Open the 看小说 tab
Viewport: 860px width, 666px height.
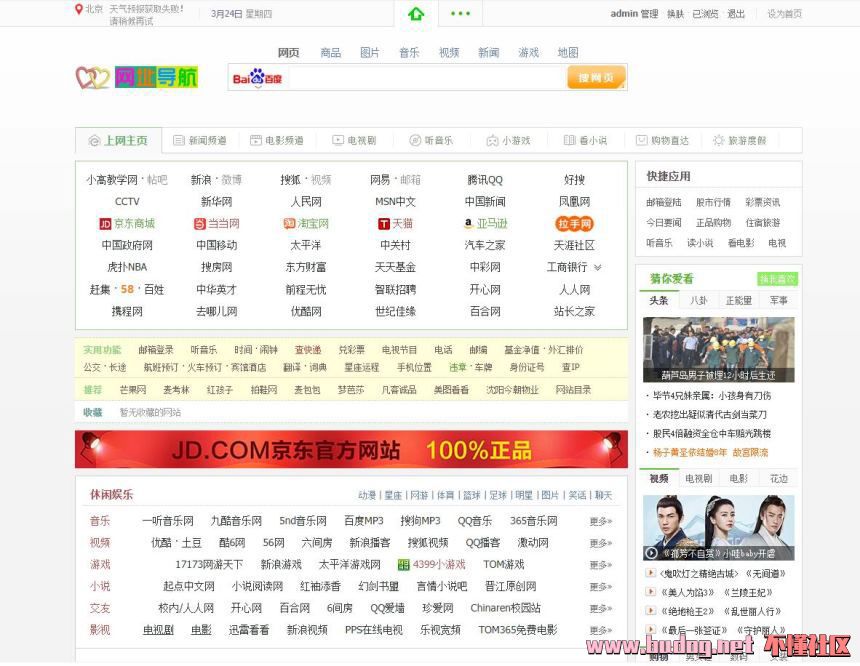click(585, 140)
